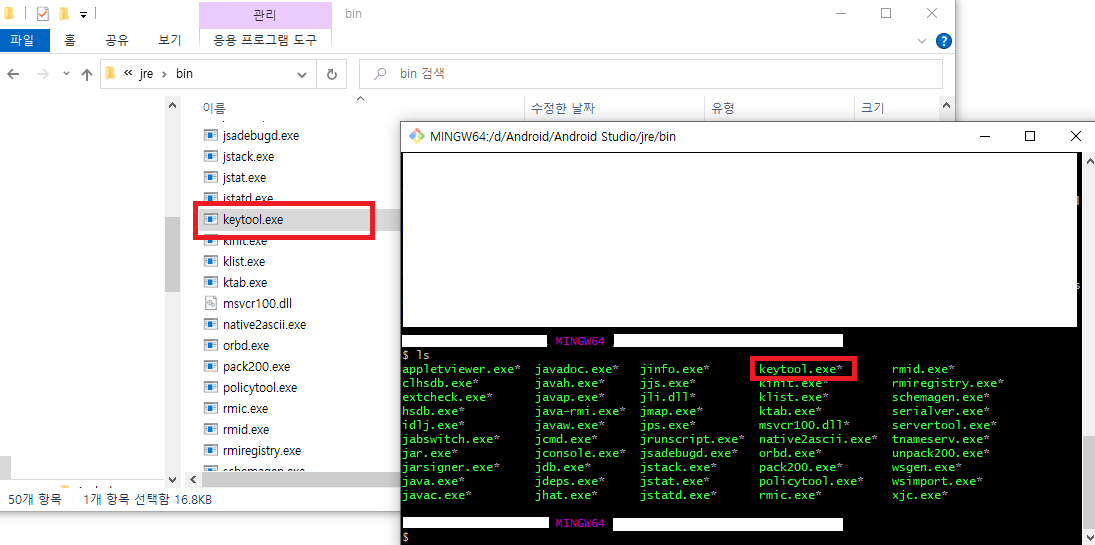Select jstat.exe in file list
The height and width of the screenshot is (545, 1095).
point(244,177)
